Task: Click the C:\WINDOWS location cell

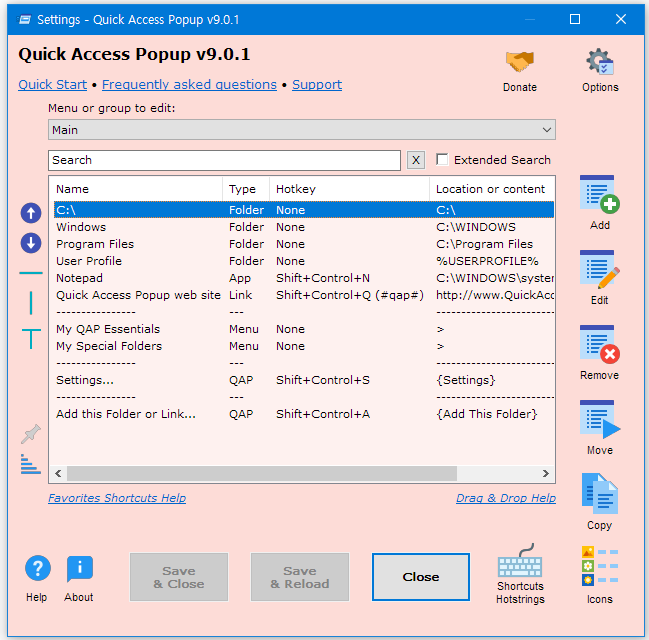Action: click(476, 227)
